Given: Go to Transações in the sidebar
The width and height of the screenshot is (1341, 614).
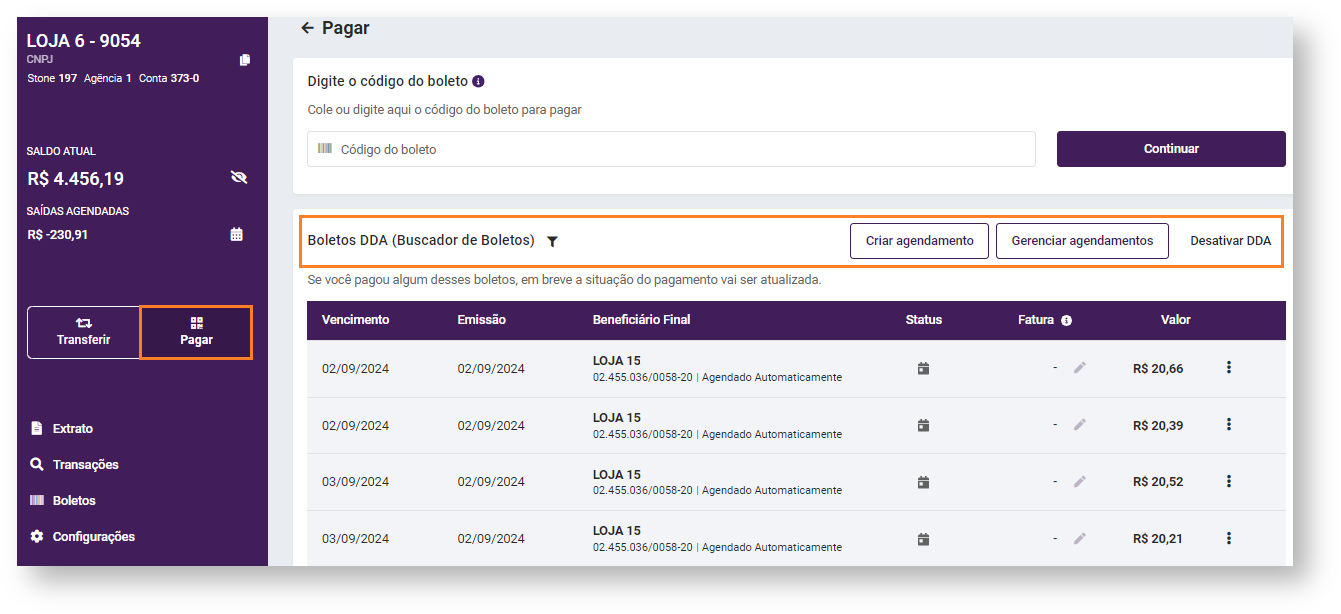Looking at the screenshot, I should point(85,464).
